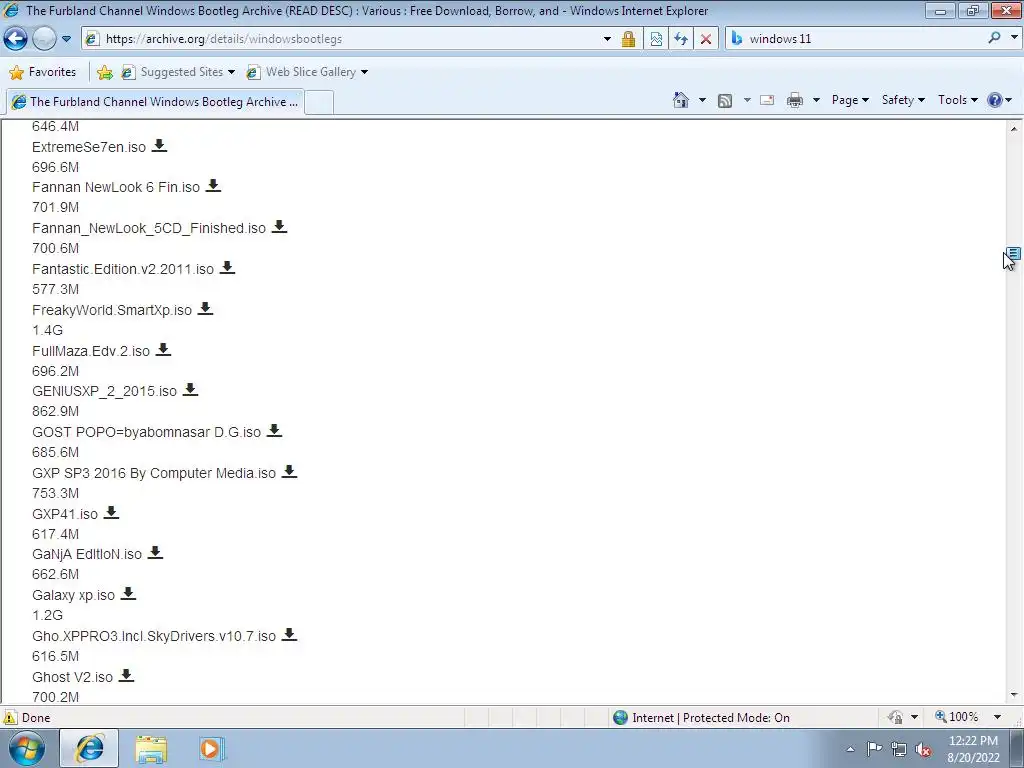This screenshot has width=1024, height=768.
Task: Open the Tools menu
Action: (957, 100)
